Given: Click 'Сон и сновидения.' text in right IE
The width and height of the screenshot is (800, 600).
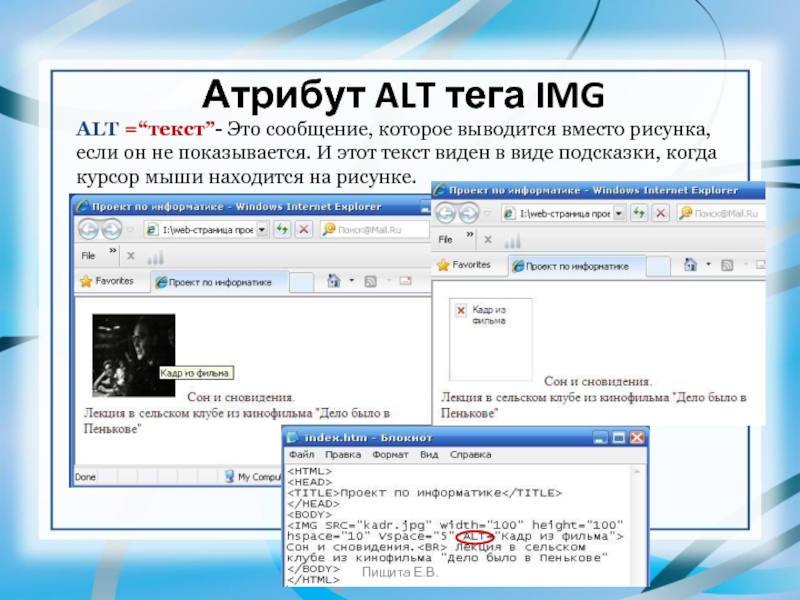Looking at the screenshot, I should tap(598, 381).
